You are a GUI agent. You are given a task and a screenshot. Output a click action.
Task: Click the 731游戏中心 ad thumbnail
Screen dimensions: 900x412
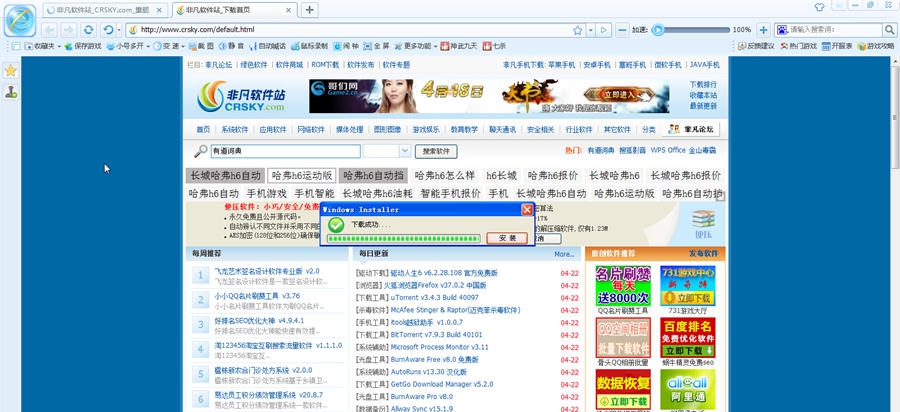tap(688, 285)
